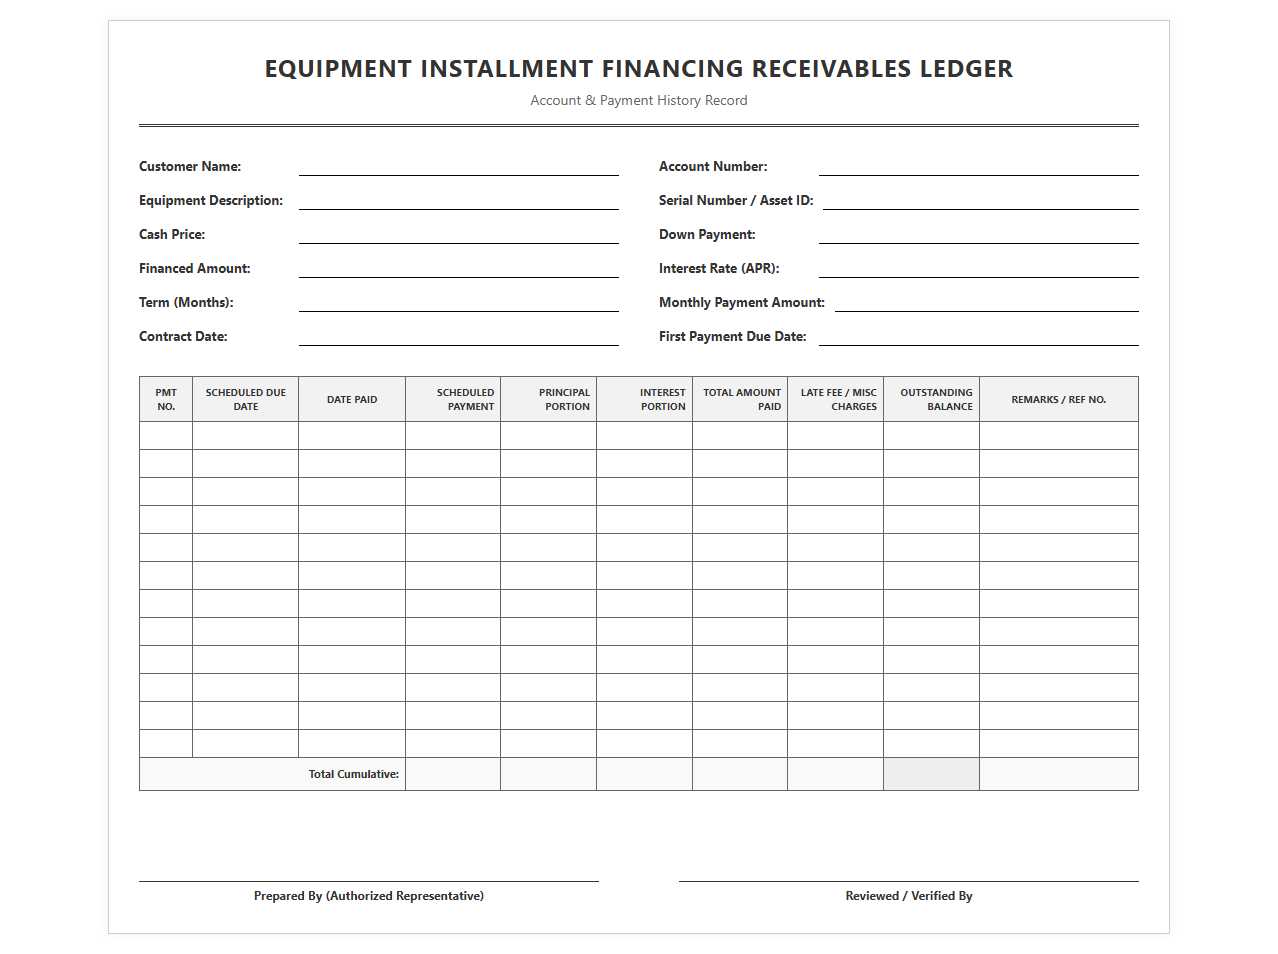Click the Term (Months) blank line
Viewport: 1278px width, 954px height.
[459, 302]
